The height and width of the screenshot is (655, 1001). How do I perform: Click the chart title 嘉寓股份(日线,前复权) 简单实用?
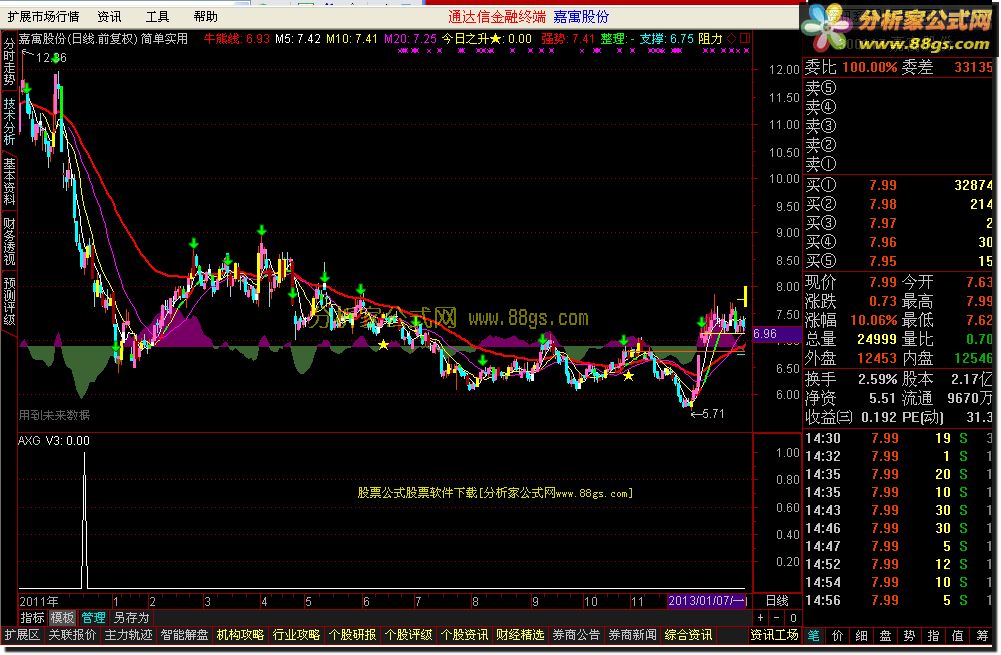point(103,38)
